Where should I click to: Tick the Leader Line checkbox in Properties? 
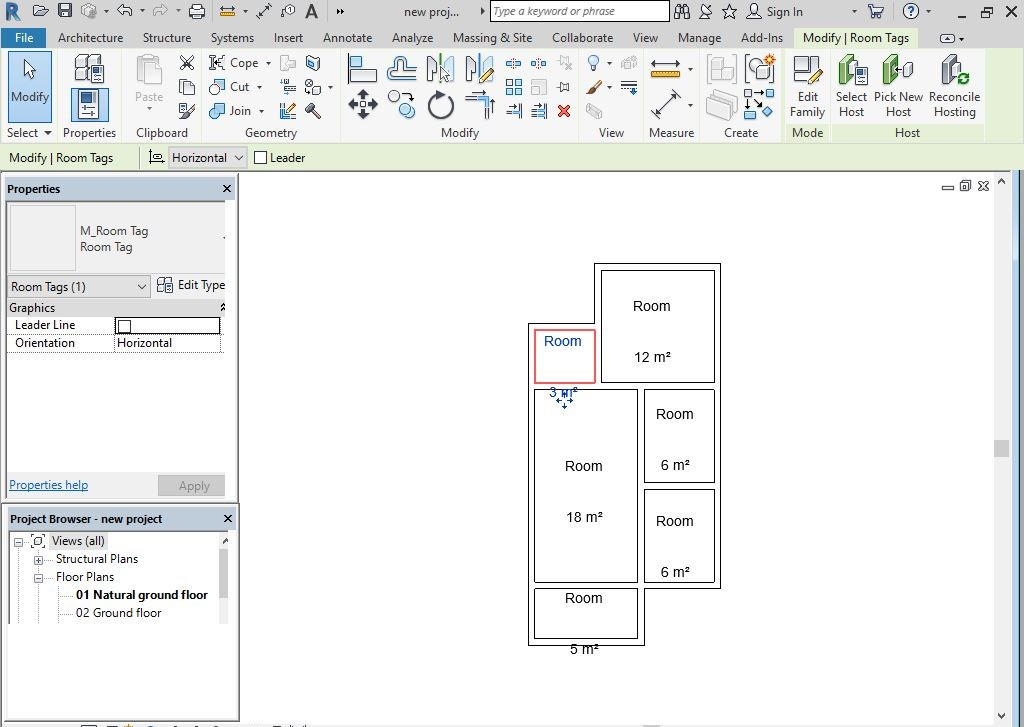coord(125,325)
